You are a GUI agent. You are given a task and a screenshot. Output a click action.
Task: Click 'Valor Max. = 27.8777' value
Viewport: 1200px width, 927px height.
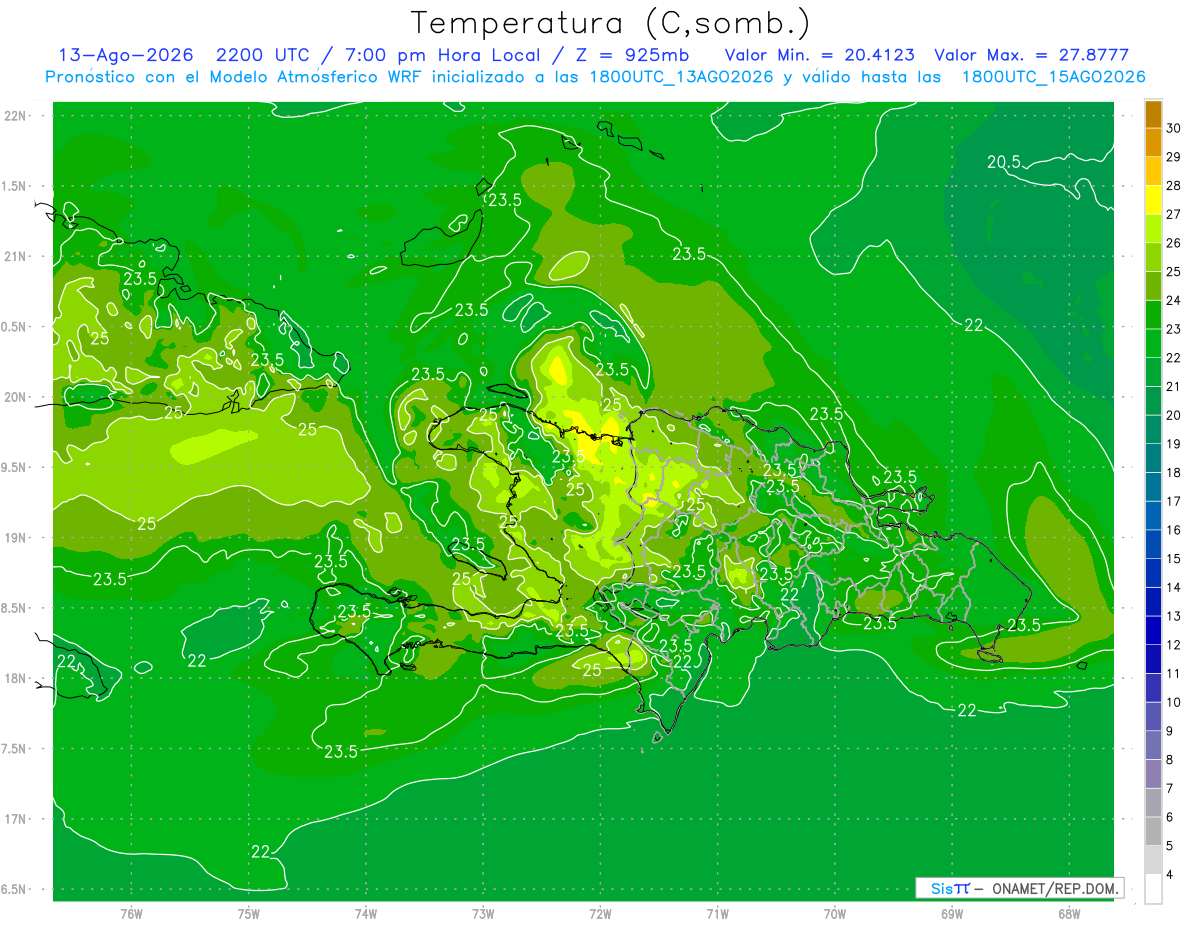tap(1031, 55)
